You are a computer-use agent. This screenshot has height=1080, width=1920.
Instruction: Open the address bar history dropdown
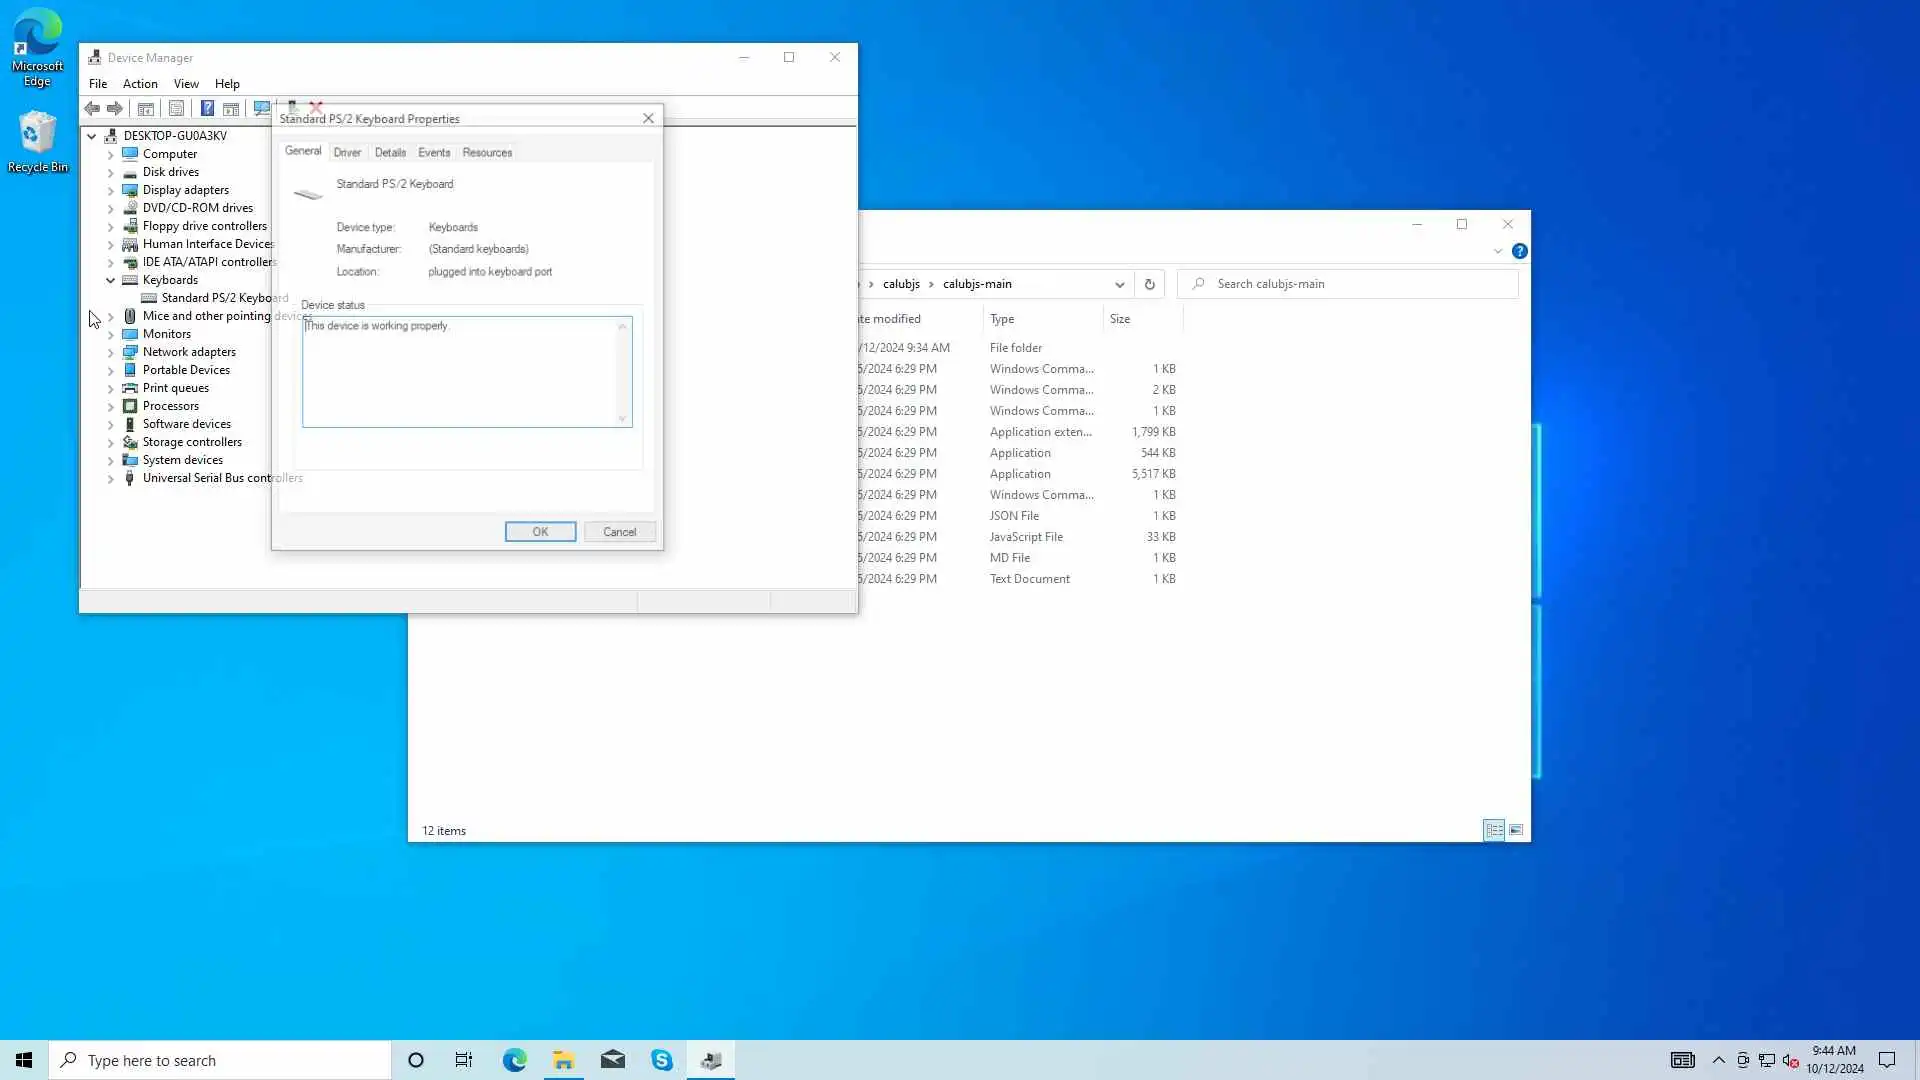[1120, 284]
